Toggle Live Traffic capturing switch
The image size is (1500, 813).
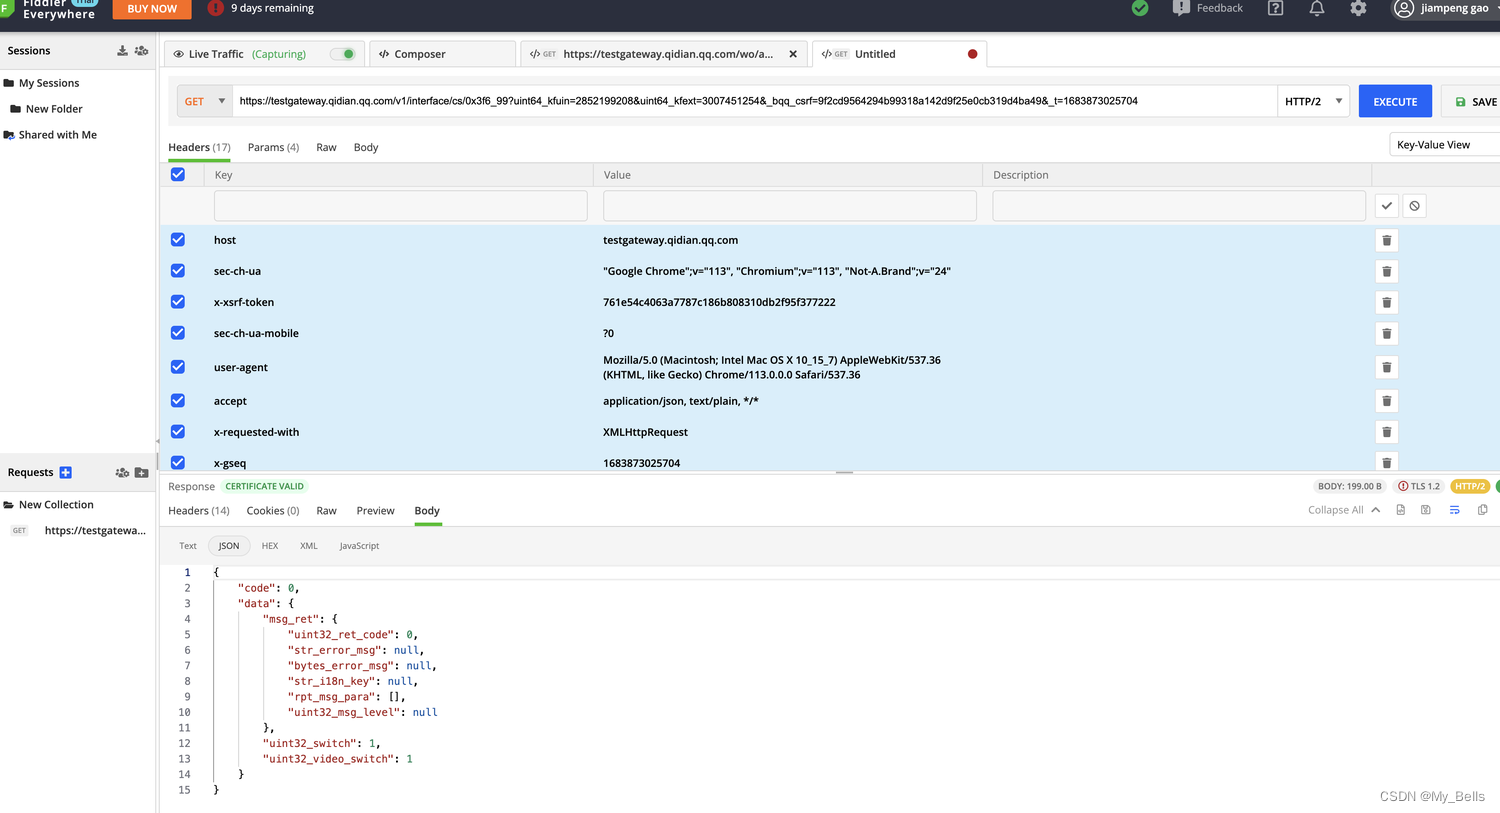point(343,54)
